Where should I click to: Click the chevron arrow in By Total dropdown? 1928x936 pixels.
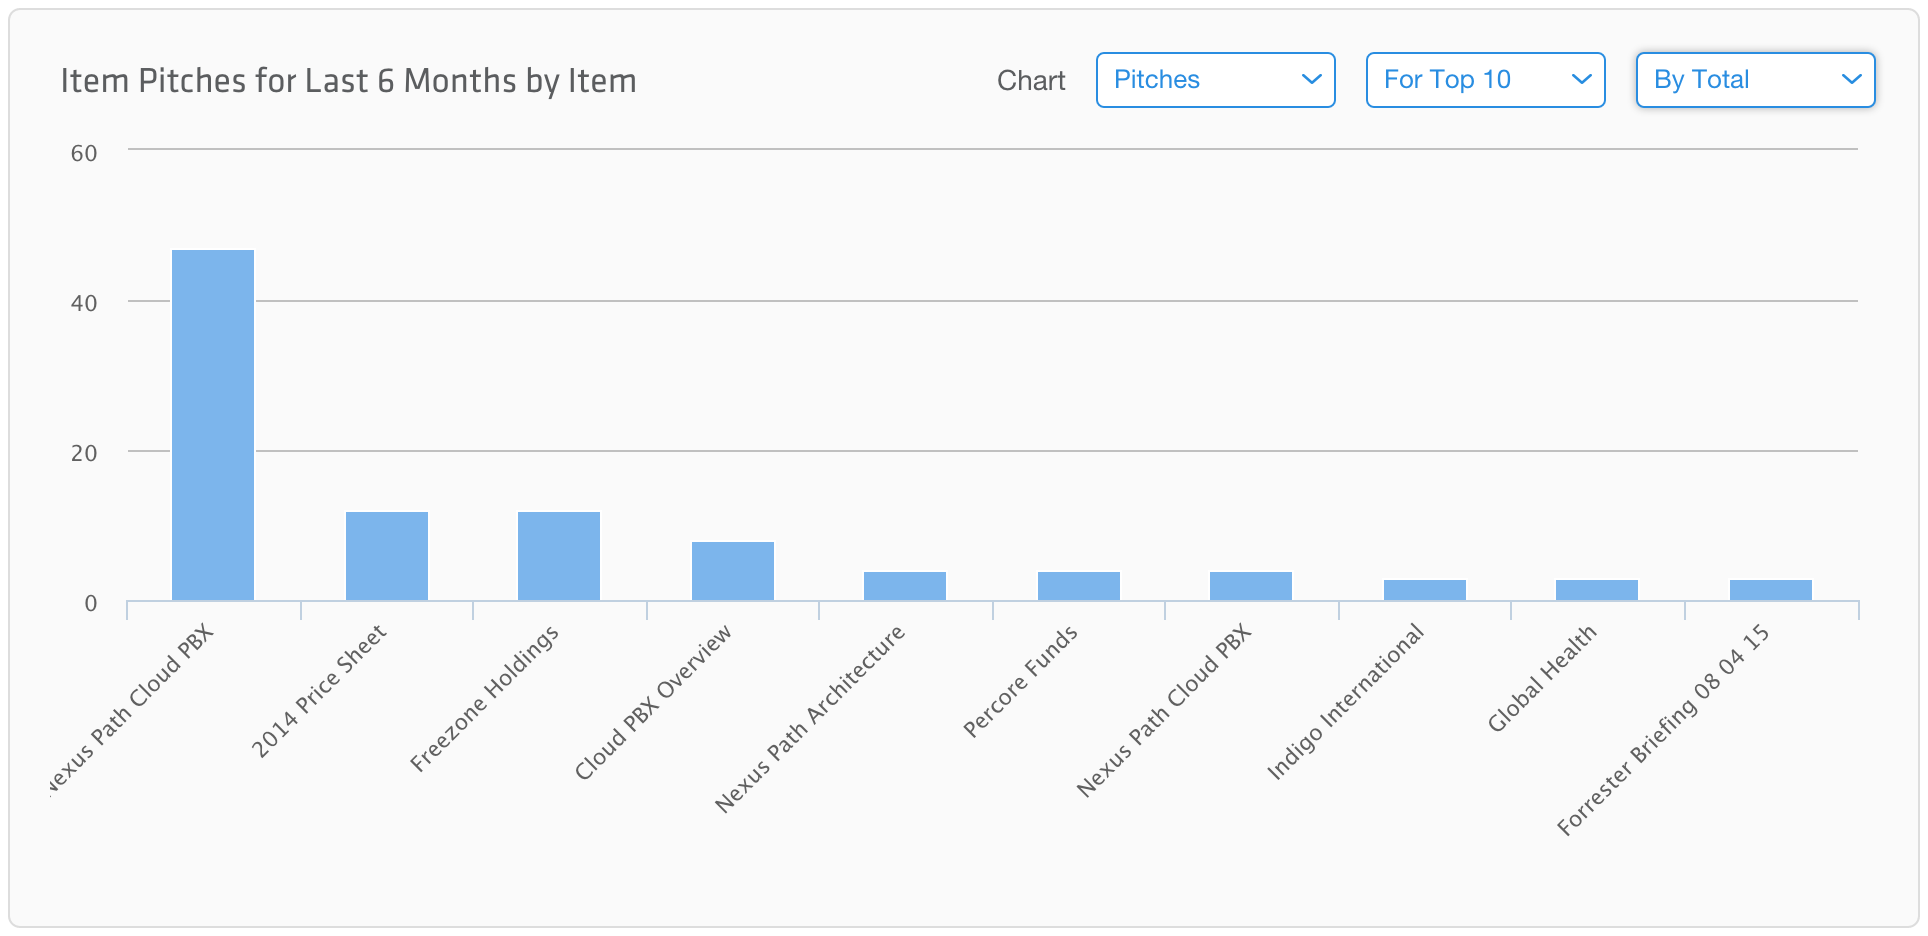click(1852, 80)
